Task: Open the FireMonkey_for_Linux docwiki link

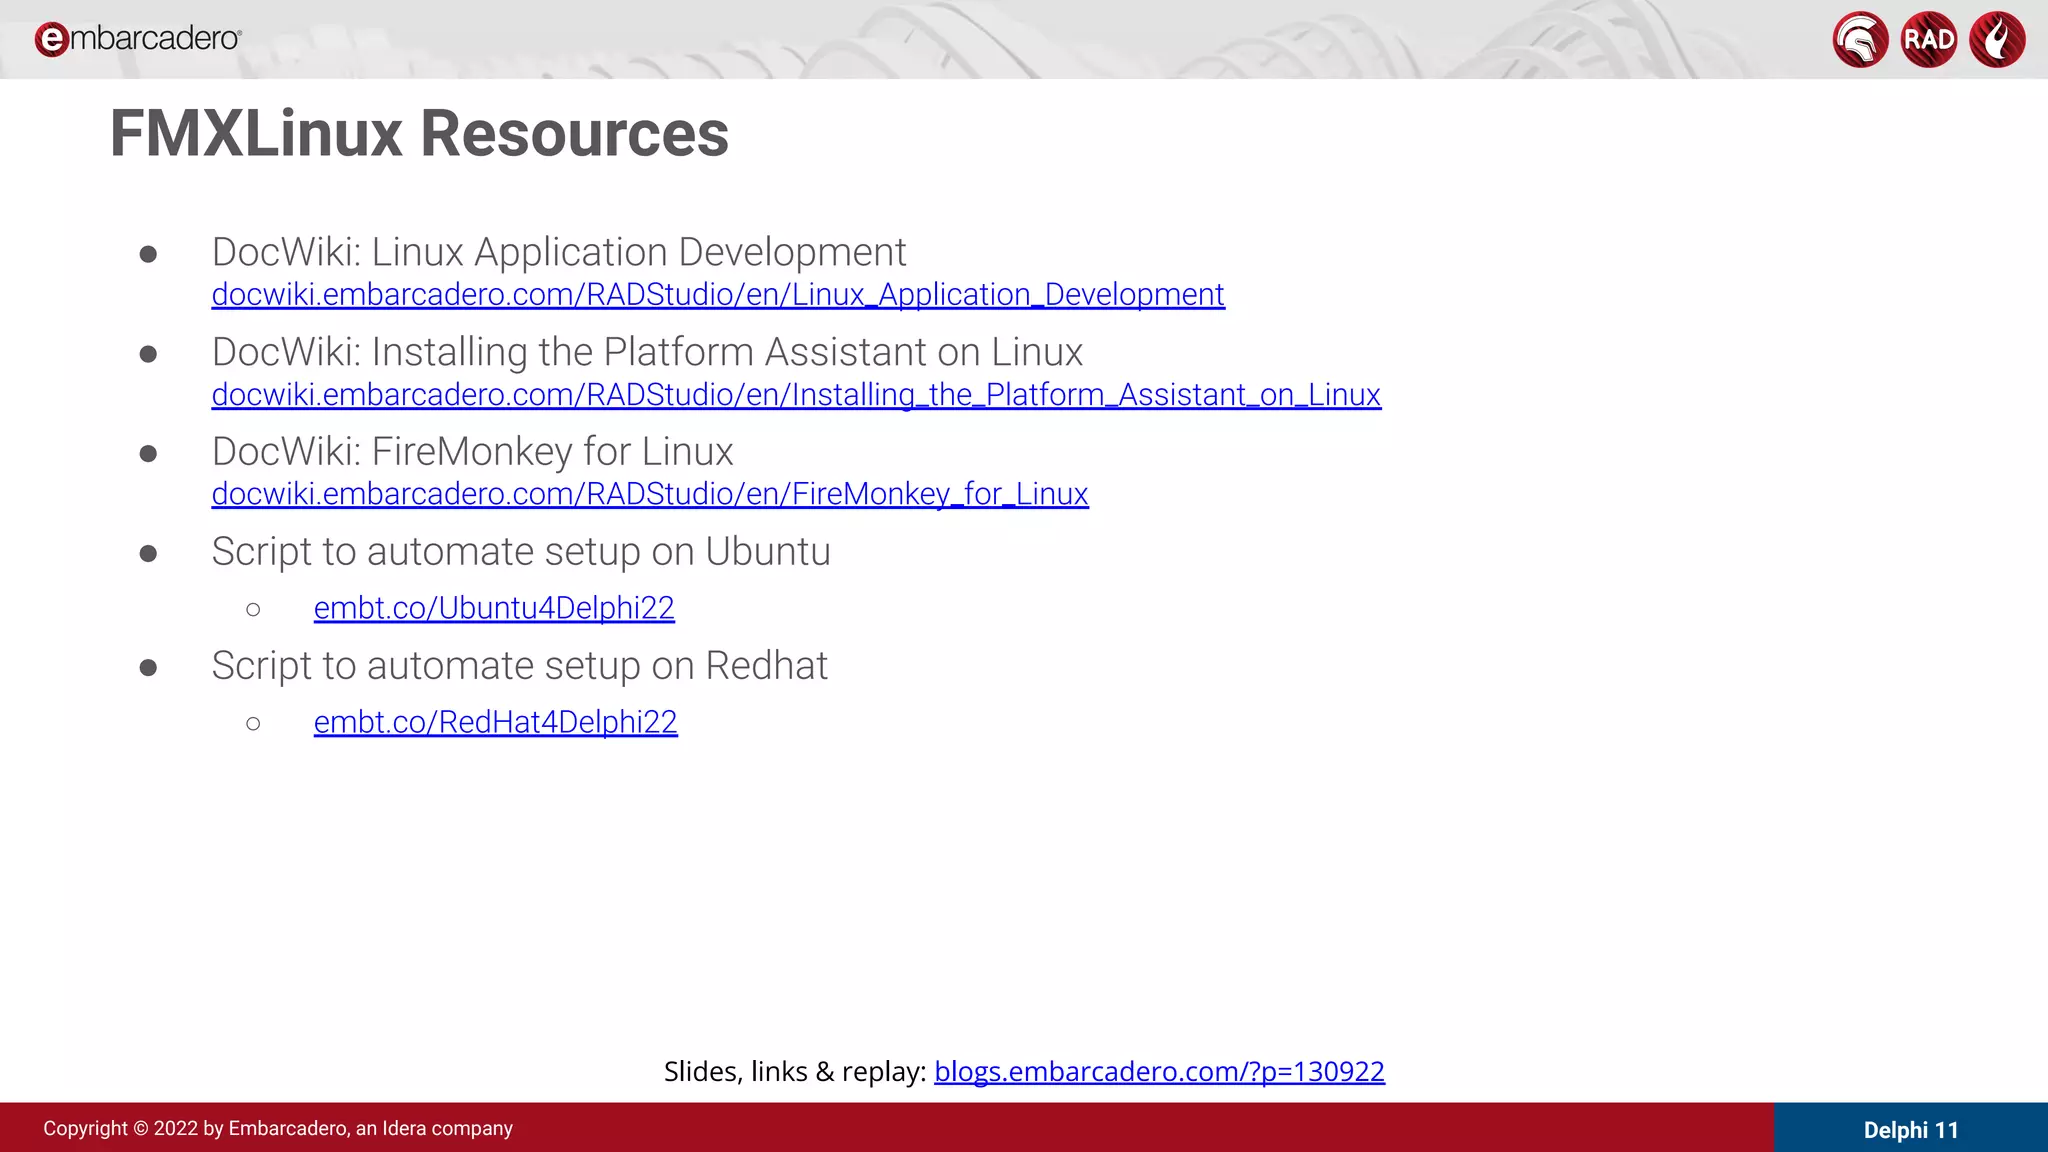Action: tap(650, 494)
